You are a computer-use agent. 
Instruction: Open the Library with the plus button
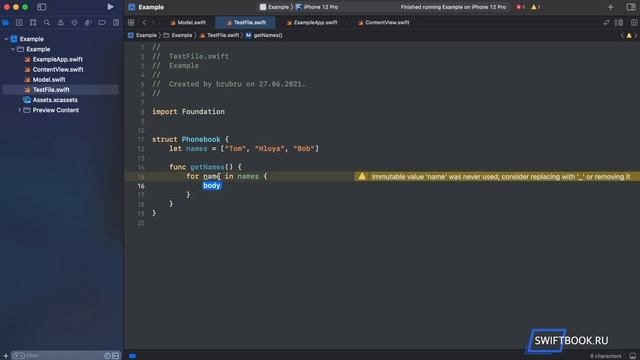[610, 7]
